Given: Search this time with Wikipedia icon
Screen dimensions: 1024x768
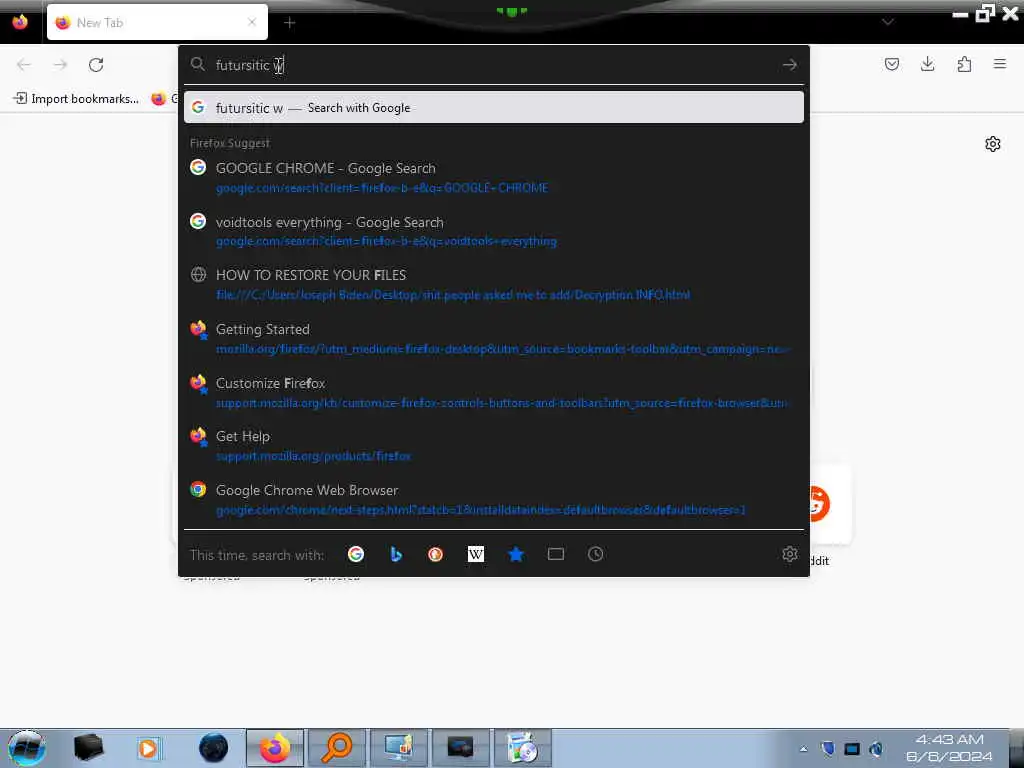Looking at the screenshot, I should pyautogui.click(x=476, y=554).
